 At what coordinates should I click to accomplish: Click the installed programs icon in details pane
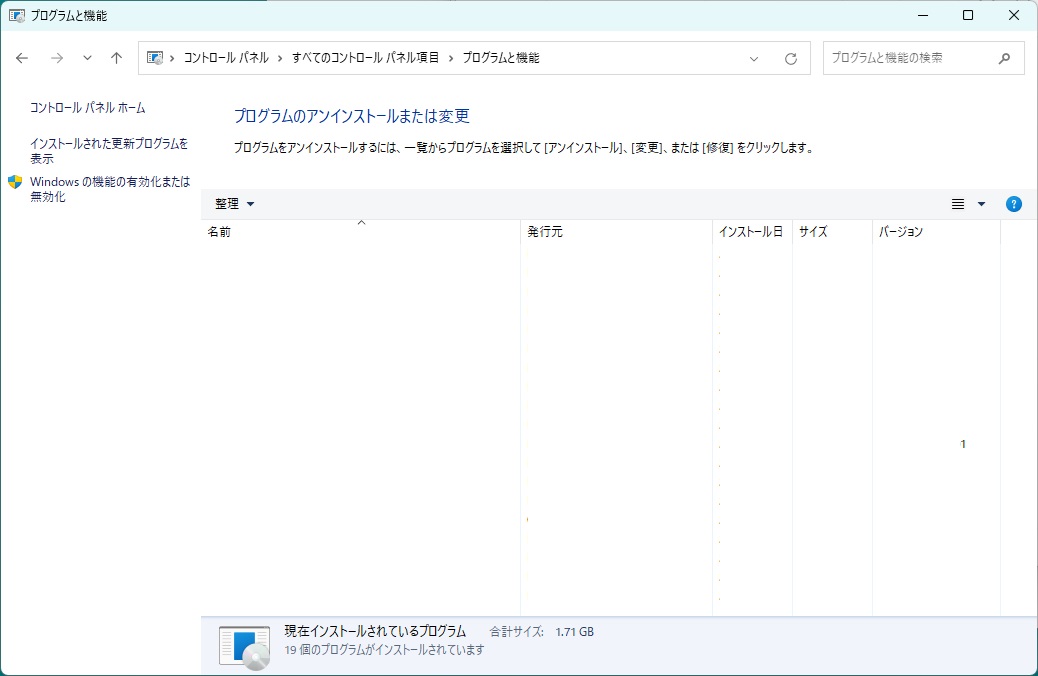[x=244, y=647]
